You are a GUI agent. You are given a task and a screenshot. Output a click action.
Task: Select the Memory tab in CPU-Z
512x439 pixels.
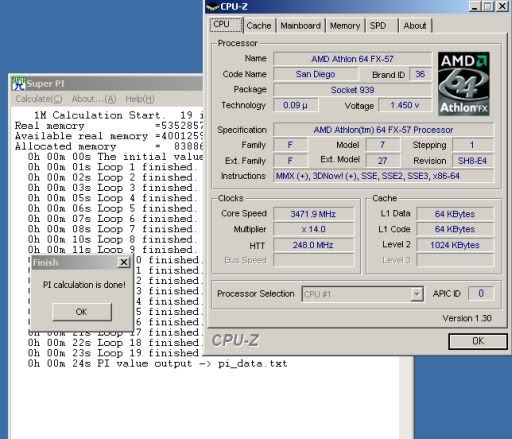(x=345, y=26)
